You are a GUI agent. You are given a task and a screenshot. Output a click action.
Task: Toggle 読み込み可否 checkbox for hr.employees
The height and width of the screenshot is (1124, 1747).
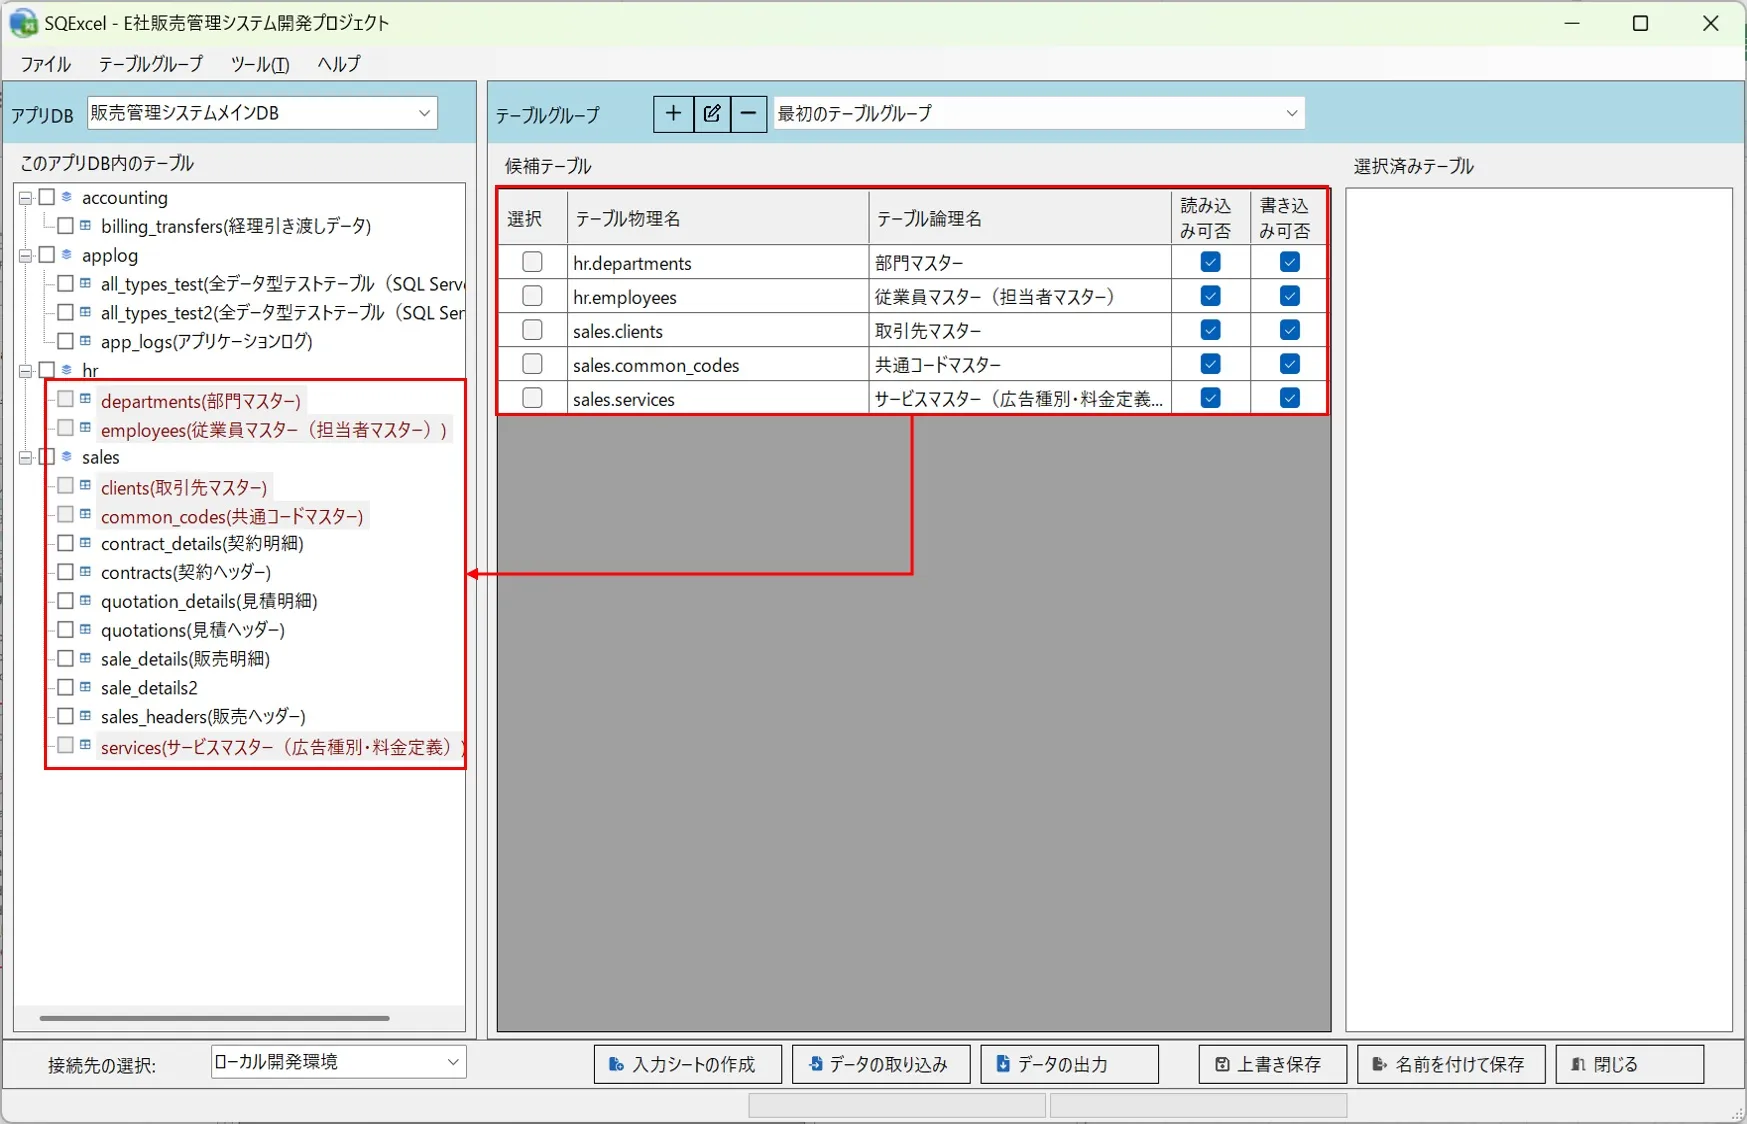point(1210,296)
